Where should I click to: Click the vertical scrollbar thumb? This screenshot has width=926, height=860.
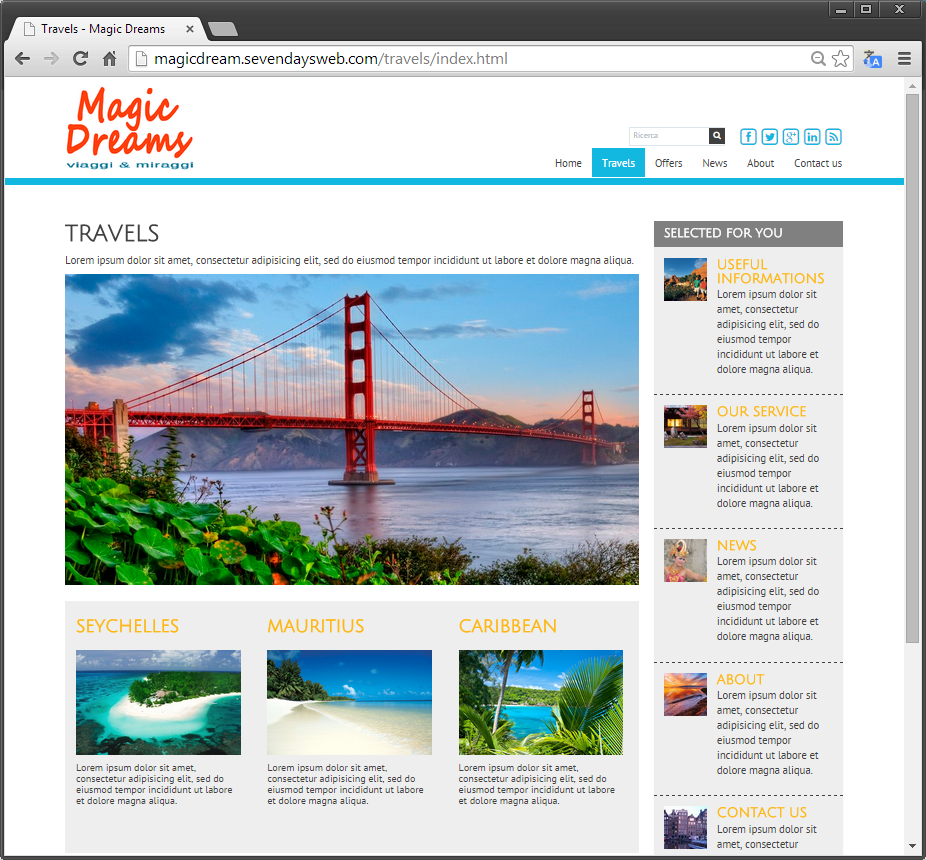(x=912, y=369)
